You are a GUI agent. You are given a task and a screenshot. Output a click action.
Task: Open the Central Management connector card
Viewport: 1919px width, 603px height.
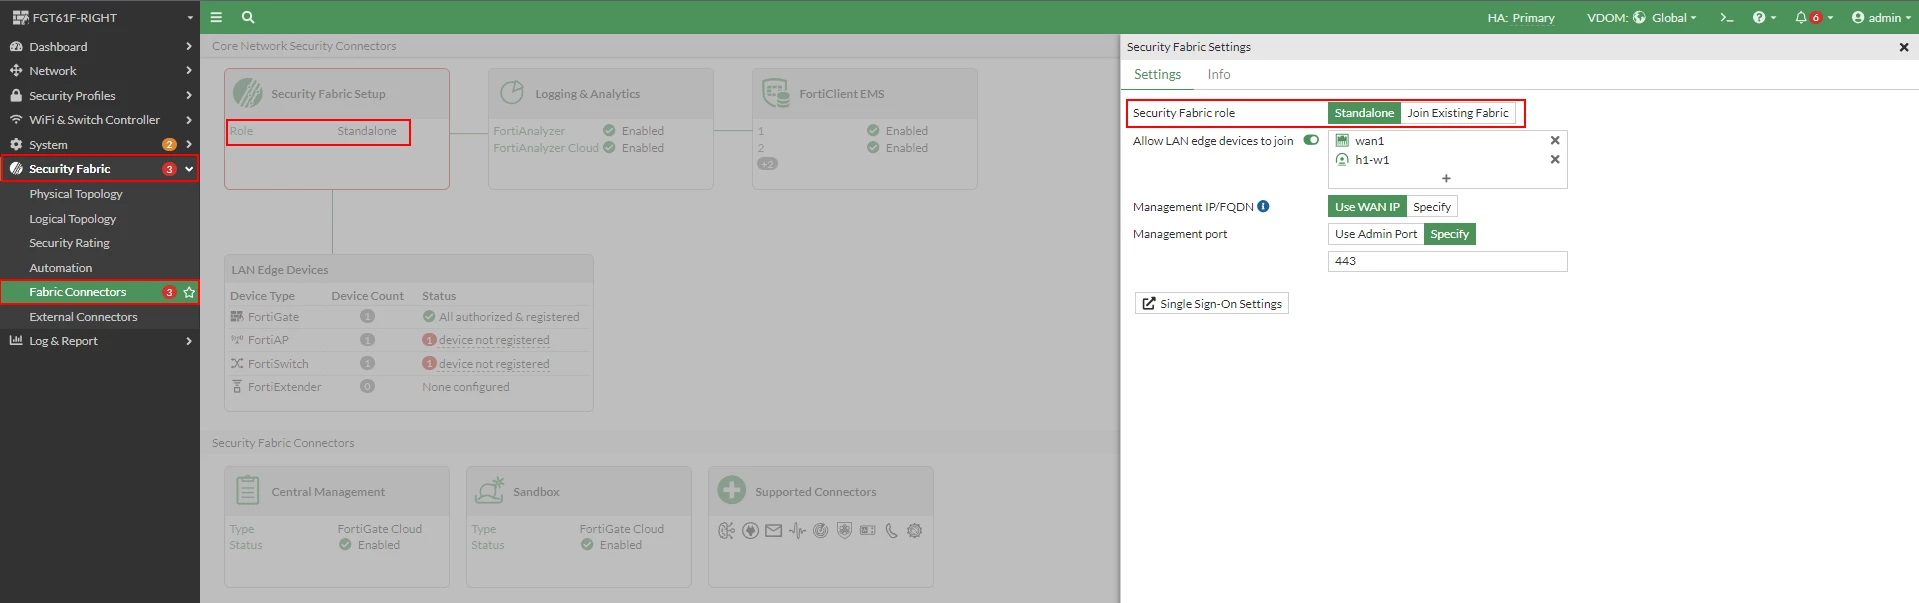[337, 527]
